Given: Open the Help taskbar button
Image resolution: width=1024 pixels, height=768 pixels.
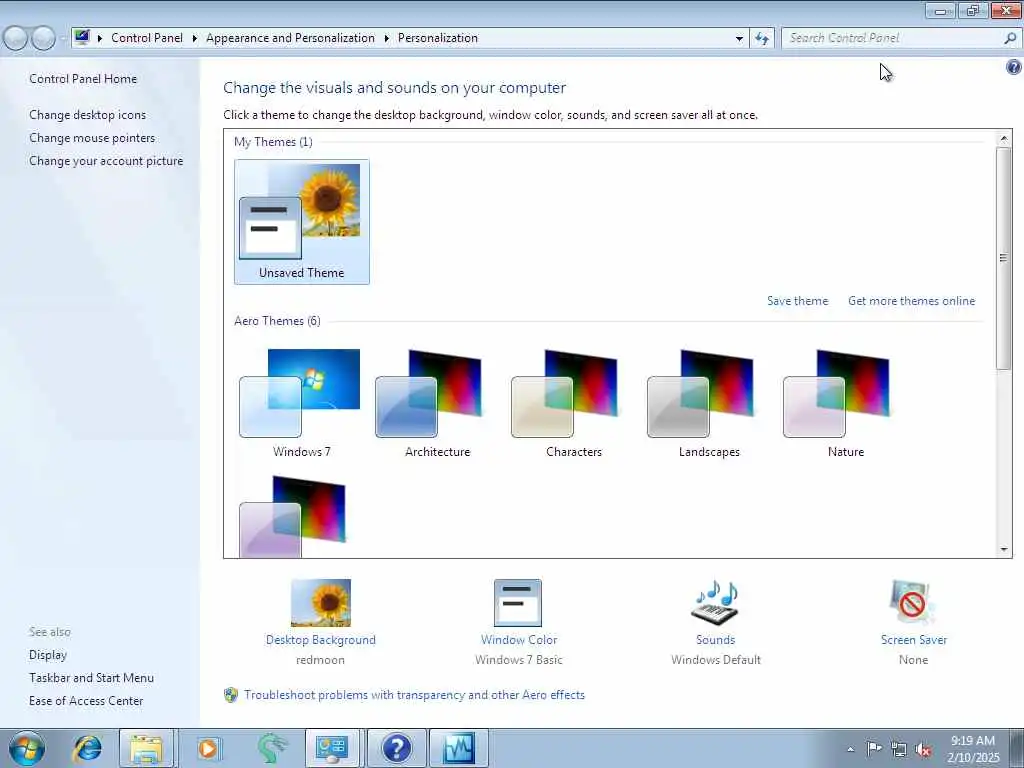Looking at the screenshot, I should coord(396,748).
